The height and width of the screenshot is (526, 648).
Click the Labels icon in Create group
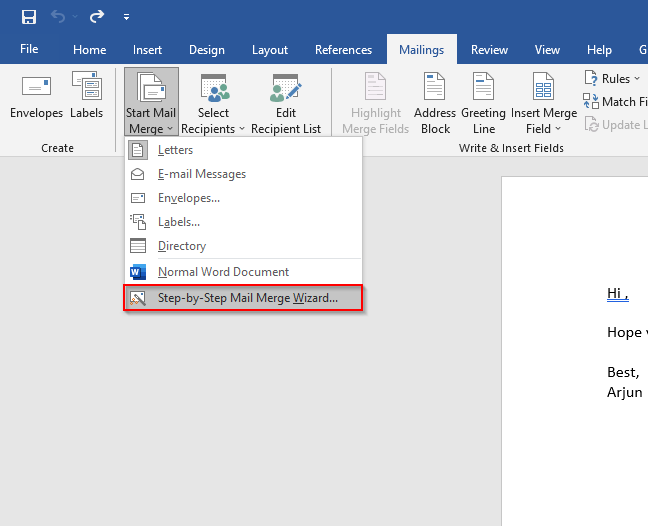coord(86,90)
